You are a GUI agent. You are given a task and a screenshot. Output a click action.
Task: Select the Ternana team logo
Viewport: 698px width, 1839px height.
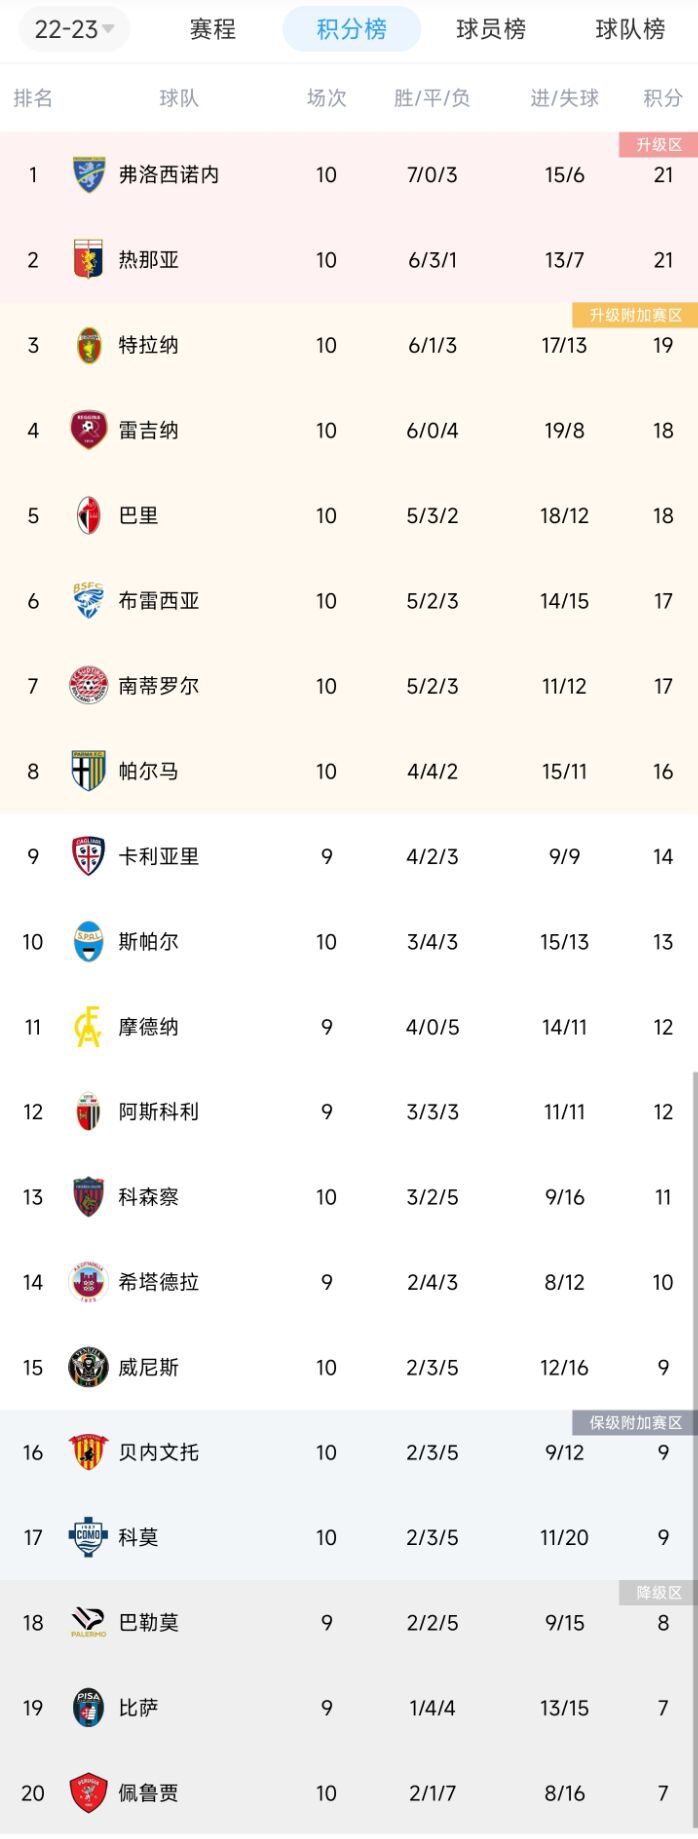87,345
